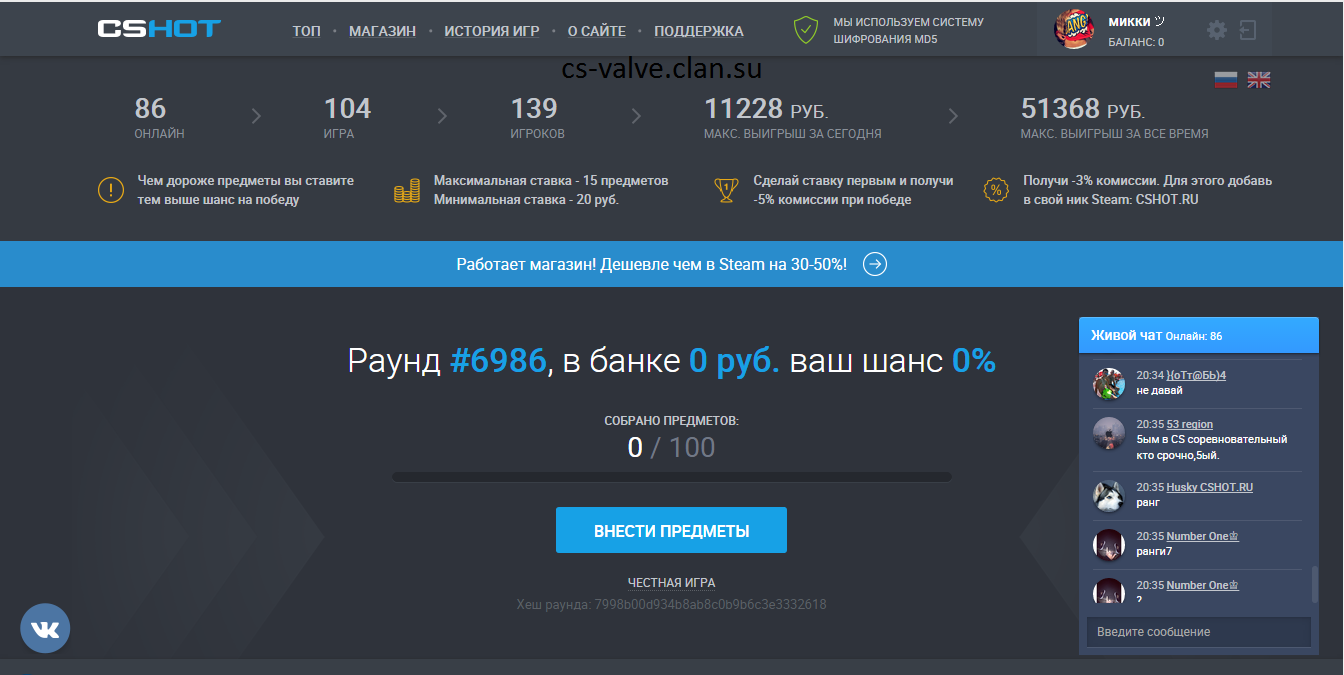Open the ТОП menu item
The height and width of the screenshot is (675, 1344).
click(x=307, y=31)
